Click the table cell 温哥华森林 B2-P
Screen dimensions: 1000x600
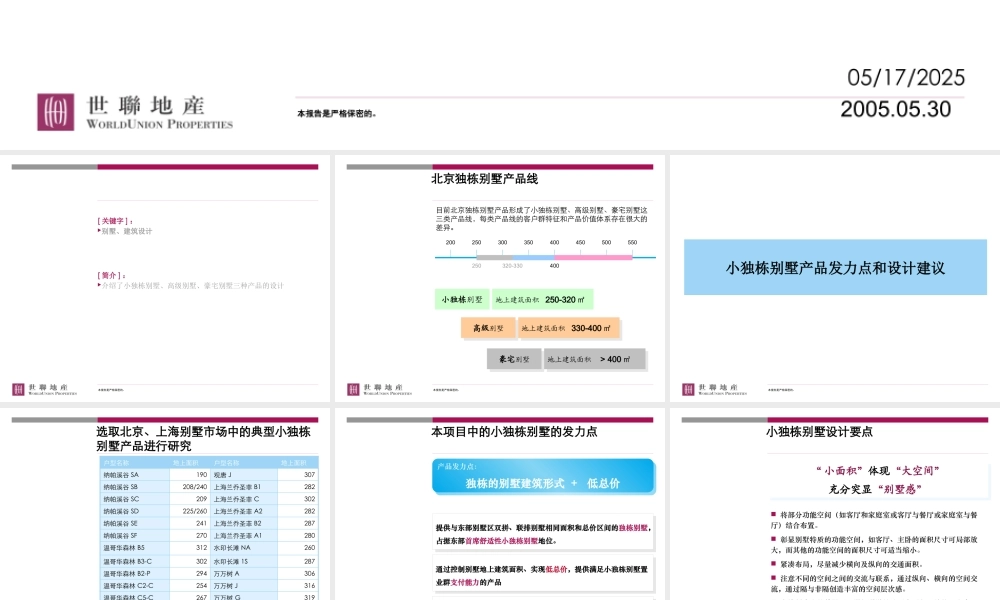click(x=135, y=574)
